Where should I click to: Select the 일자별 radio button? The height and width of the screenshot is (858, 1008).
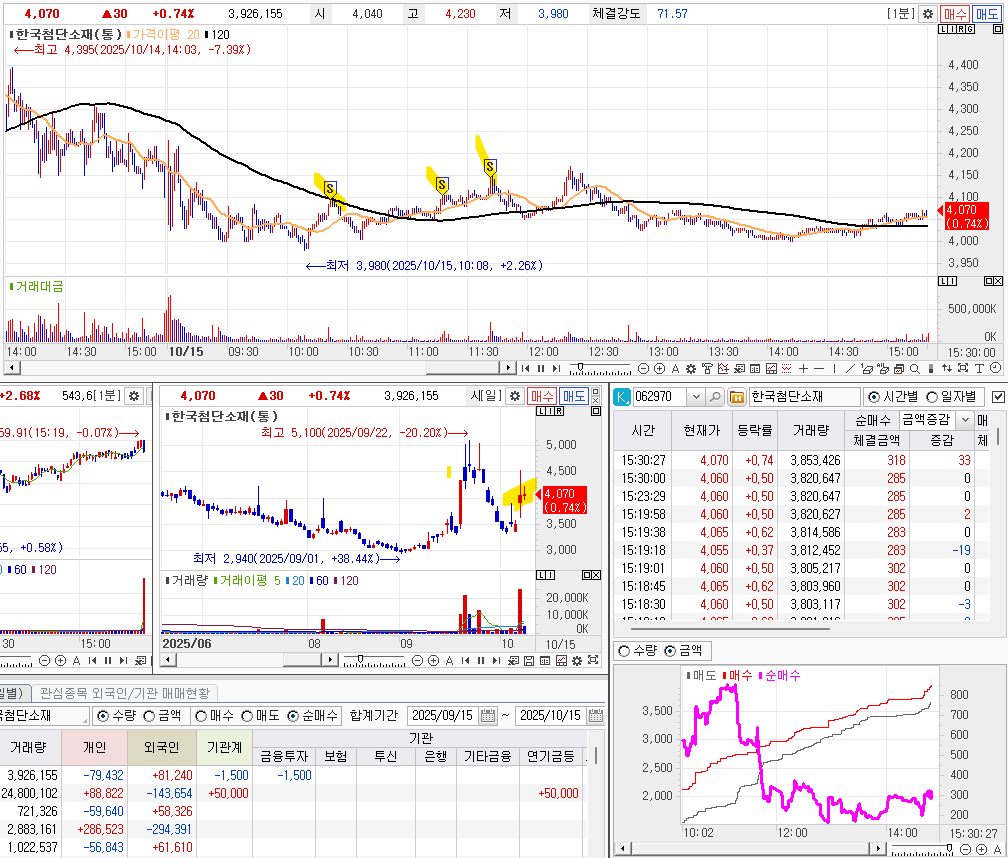[x=932, y=397]
